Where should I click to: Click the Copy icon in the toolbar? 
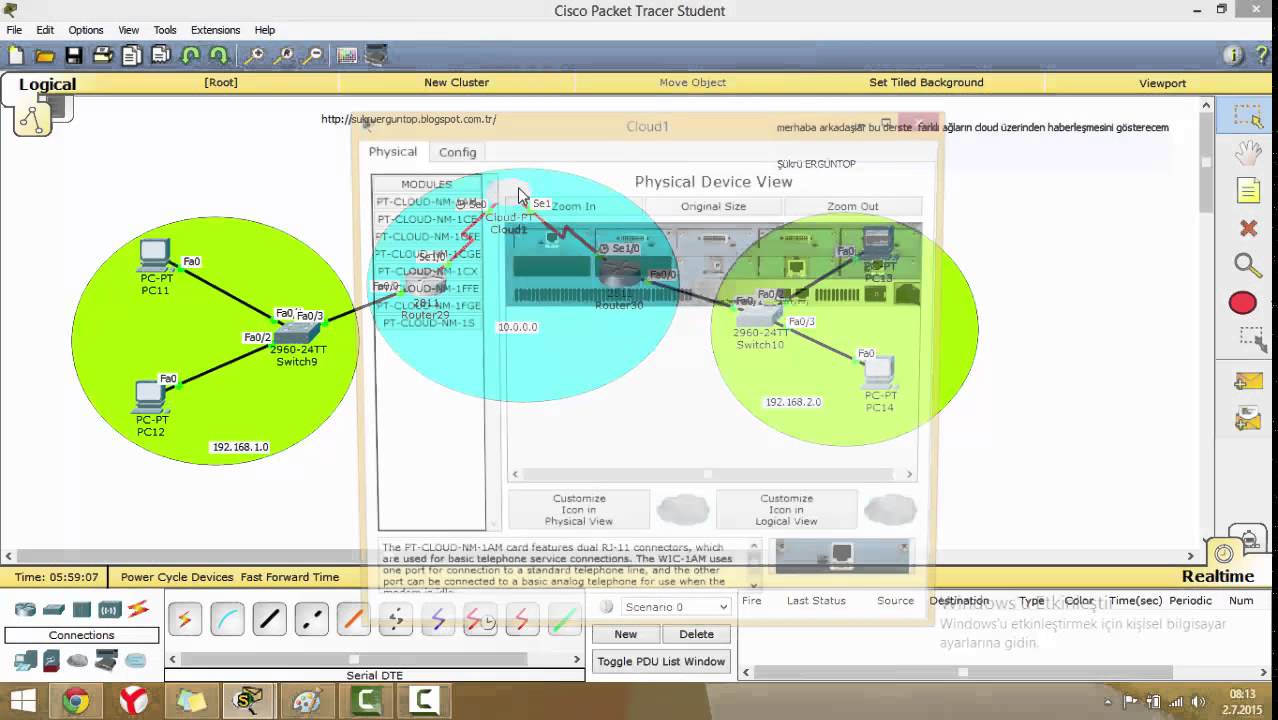pos(132,56)
